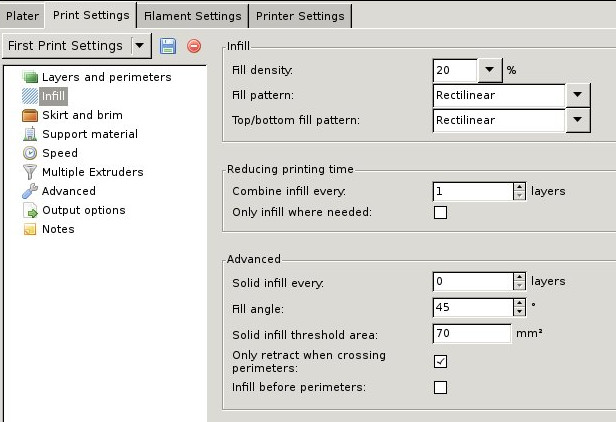
Task: Select the Advanced wrench item
Action: tap(68, 191)
